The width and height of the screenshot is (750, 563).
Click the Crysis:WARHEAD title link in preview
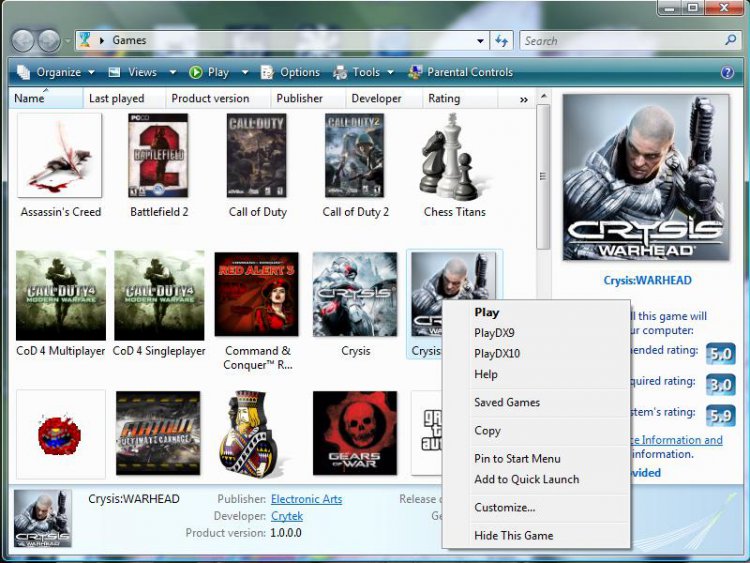click(647, 280)
